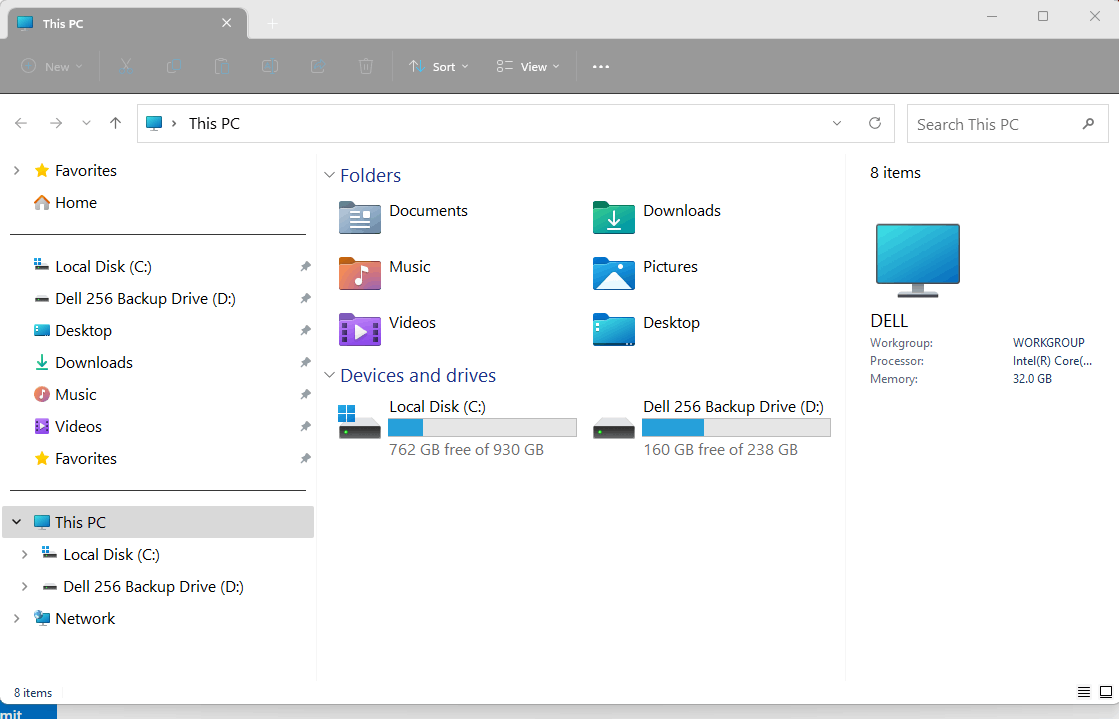
Task: Unpin Dell 256 Backup Drive using its pin
Action: (305, 298)
